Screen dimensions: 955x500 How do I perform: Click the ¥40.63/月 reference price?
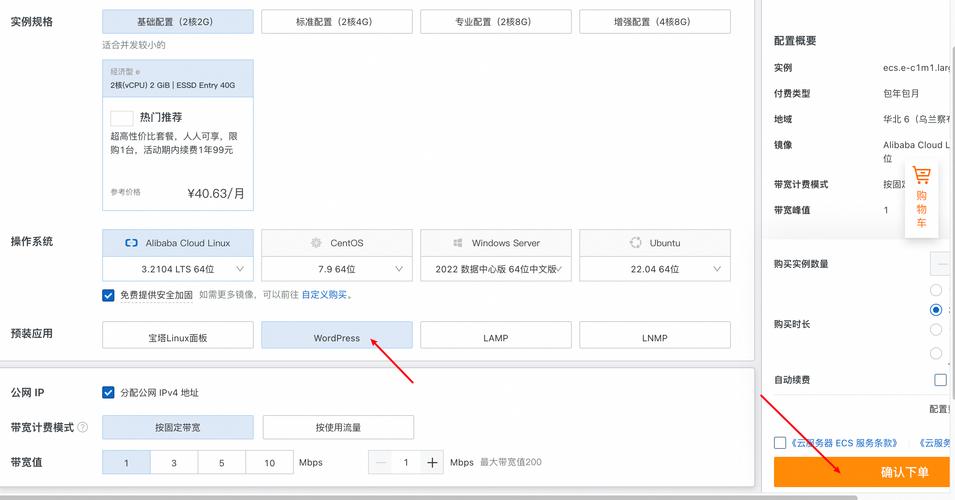pos(216,194)
